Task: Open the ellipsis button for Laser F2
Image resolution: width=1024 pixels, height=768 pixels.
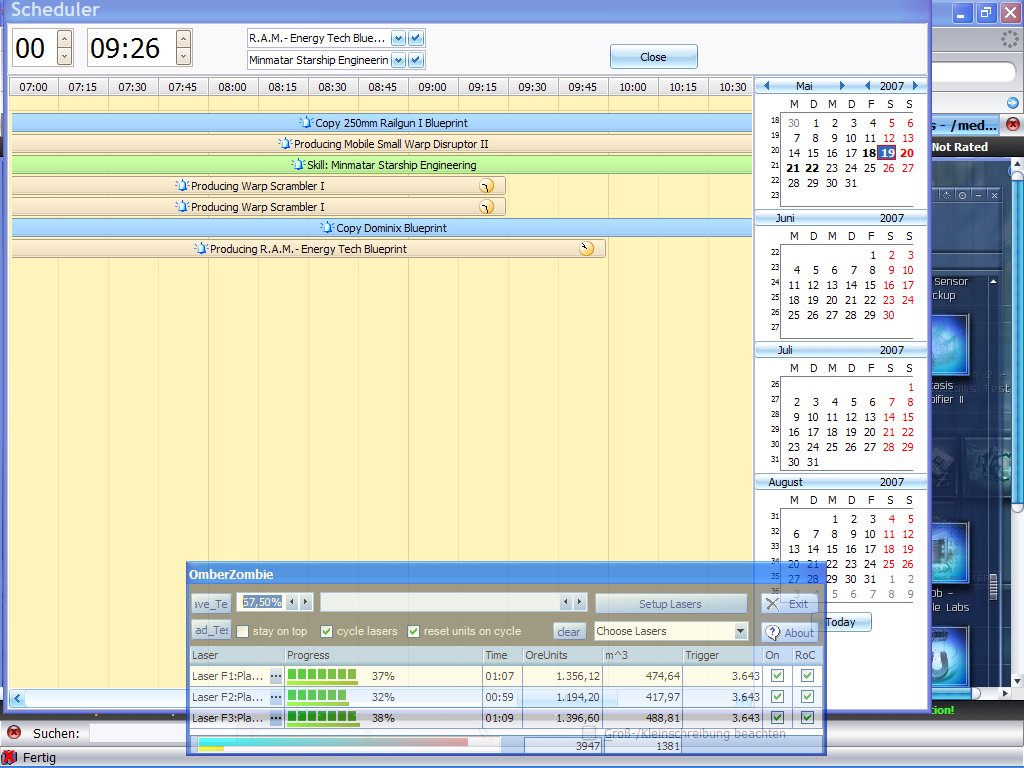Action: (276, 697)
